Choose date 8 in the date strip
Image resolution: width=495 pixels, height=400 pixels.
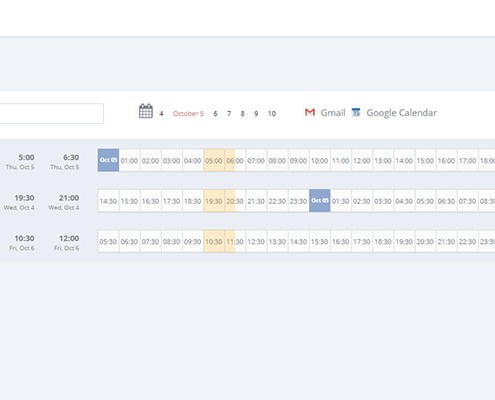(243, 114)
